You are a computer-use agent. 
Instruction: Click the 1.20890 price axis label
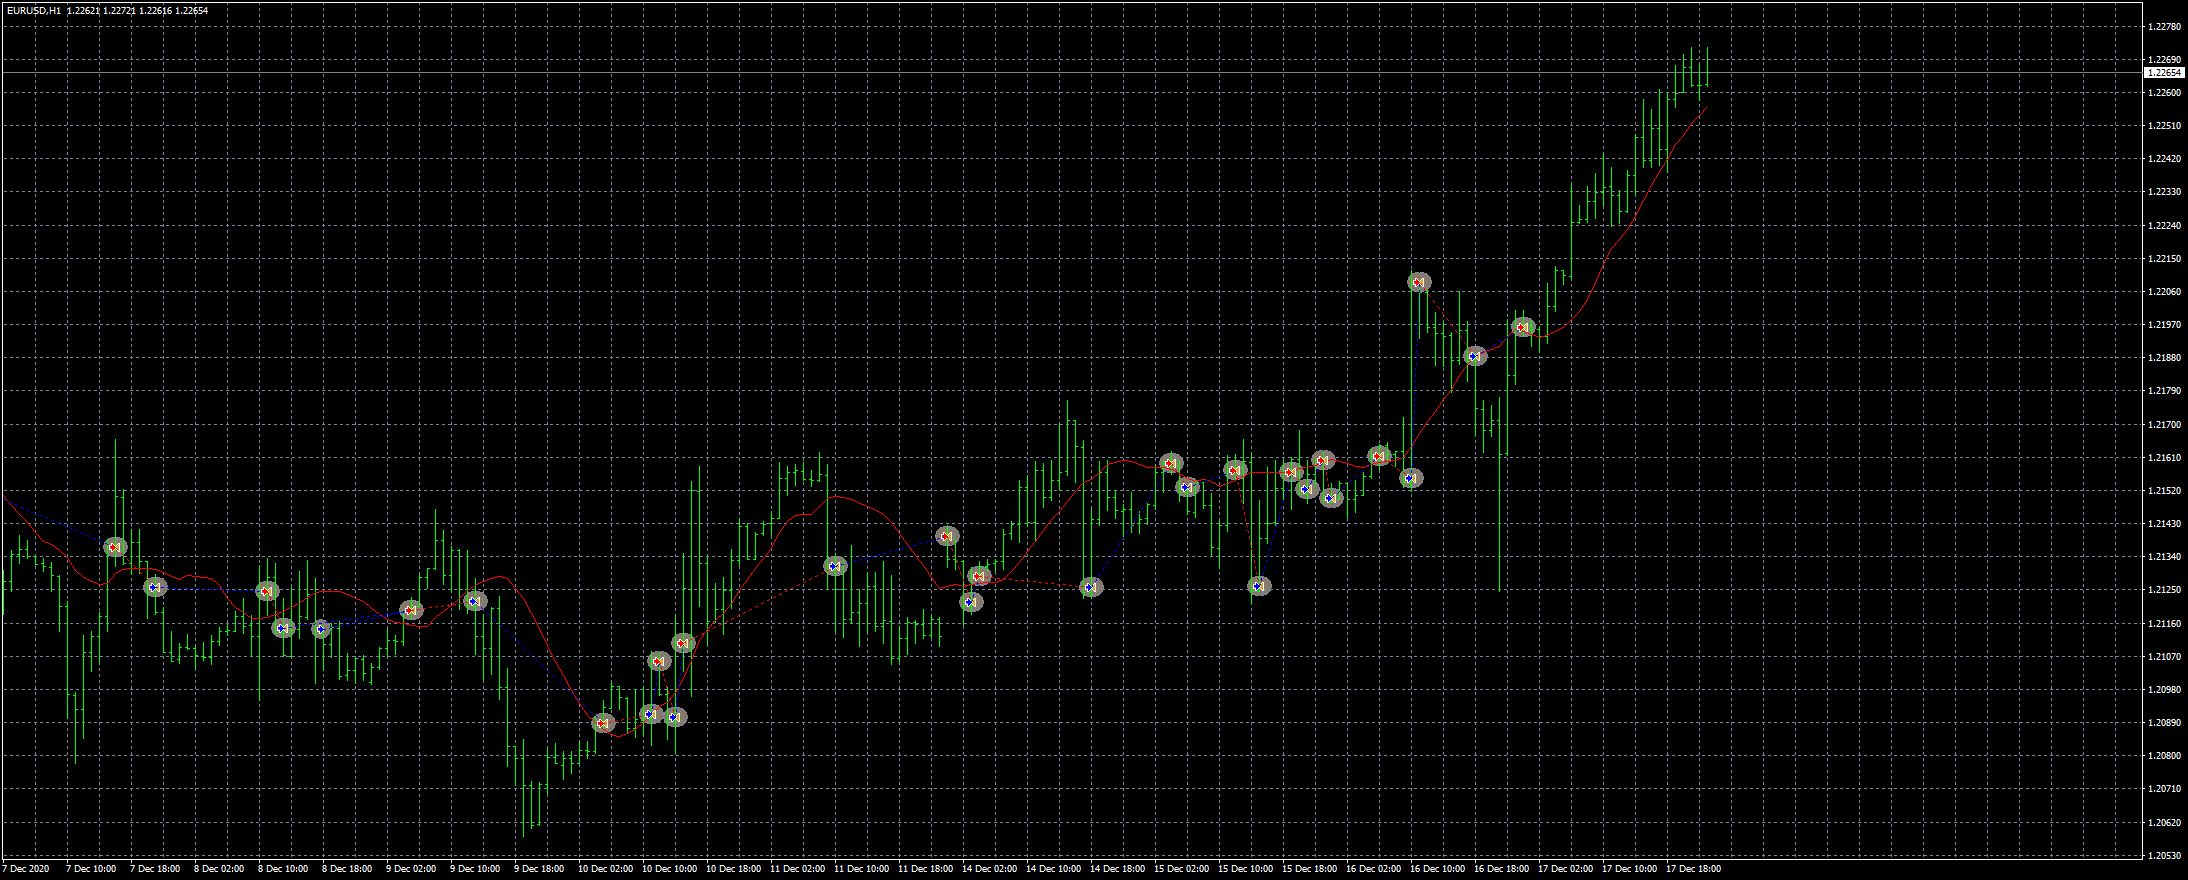(x=2164, y=723)
